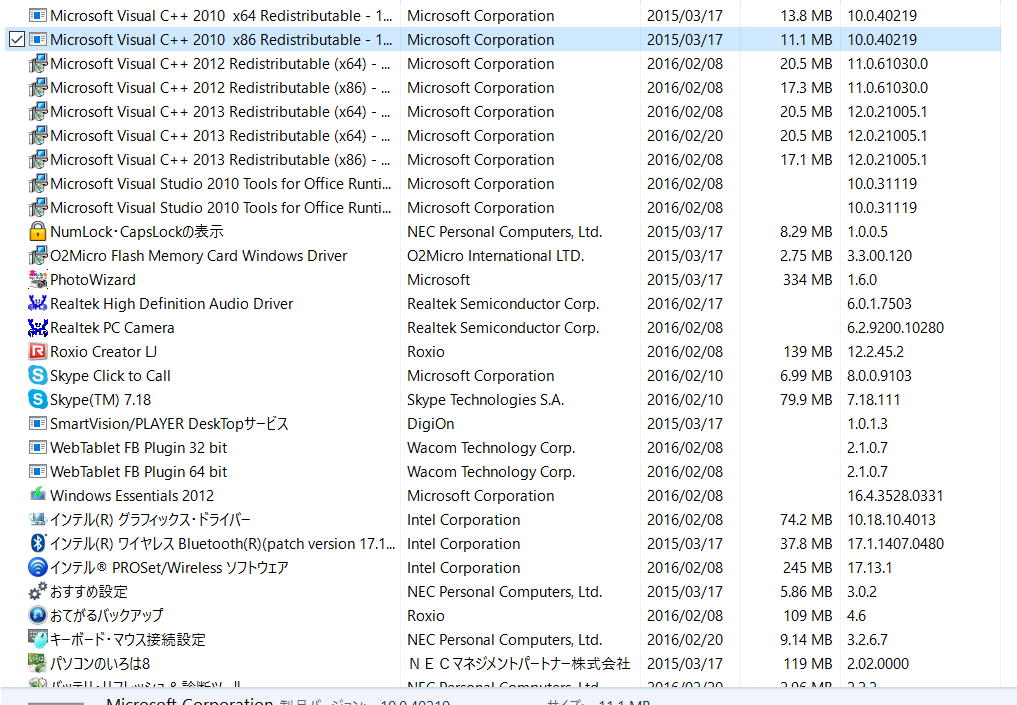The image size is (1017, 705).
Task: Select インテル(R) グラフィックス・ドライバー name
Action: 150,520
